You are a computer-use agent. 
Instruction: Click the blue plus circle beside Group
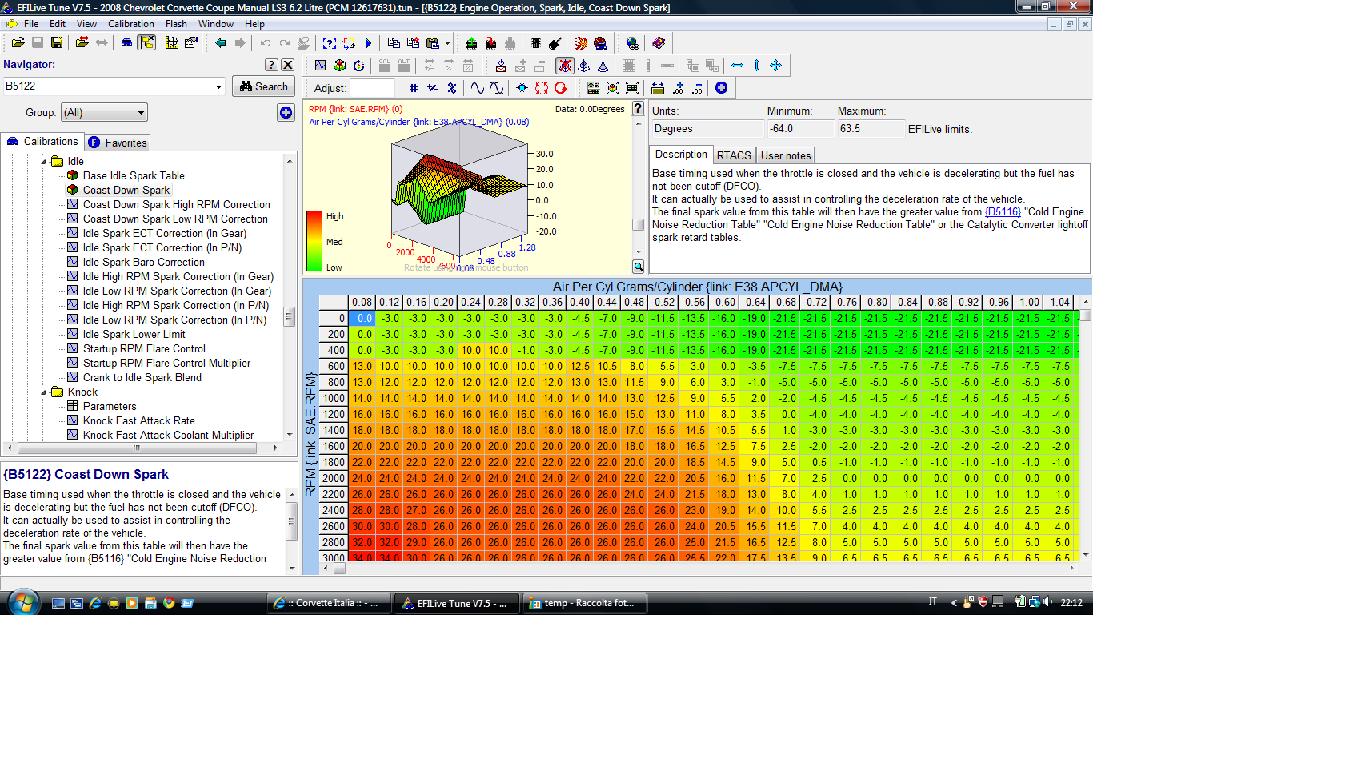click(x=285, y=113)
